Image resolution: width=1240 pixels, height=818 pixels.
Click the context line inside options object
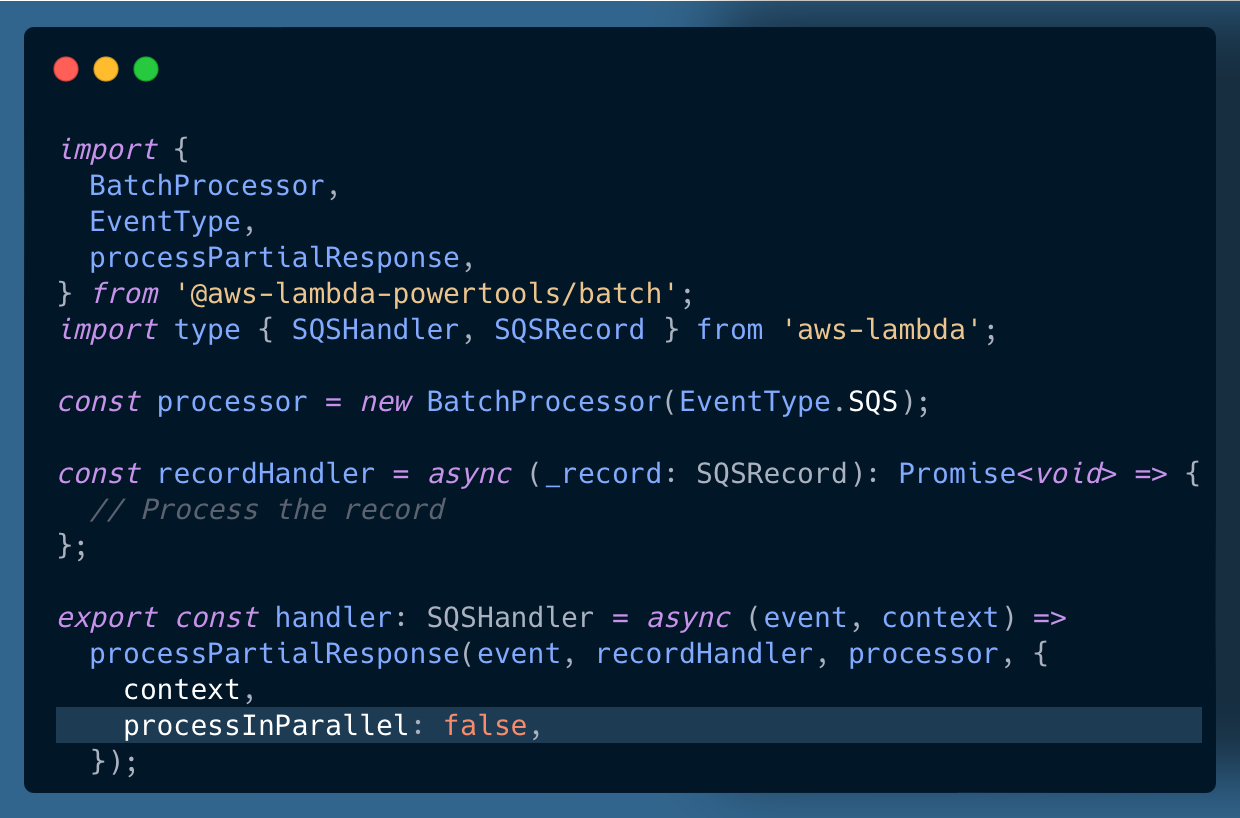(x=182, y=690)
